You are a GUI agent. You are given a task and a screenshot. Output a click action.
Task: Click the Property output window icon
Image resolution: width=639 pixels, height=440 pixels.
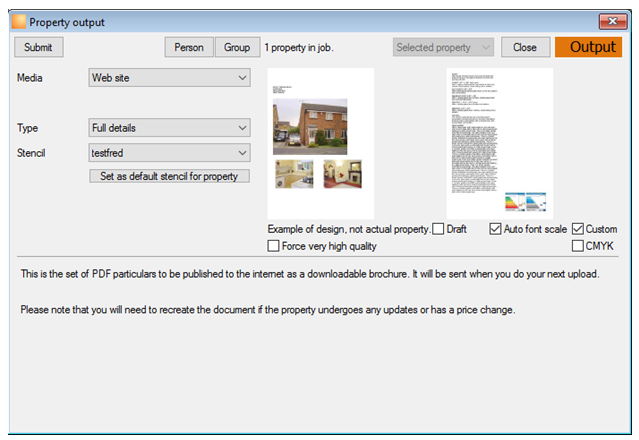(19, 22)
